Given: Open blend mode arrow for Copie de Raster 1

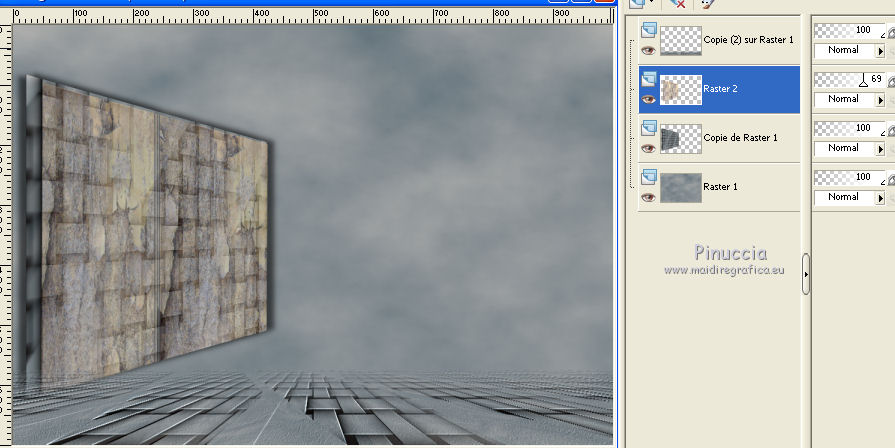Looking at the screenshot, I should click(880, 150).
